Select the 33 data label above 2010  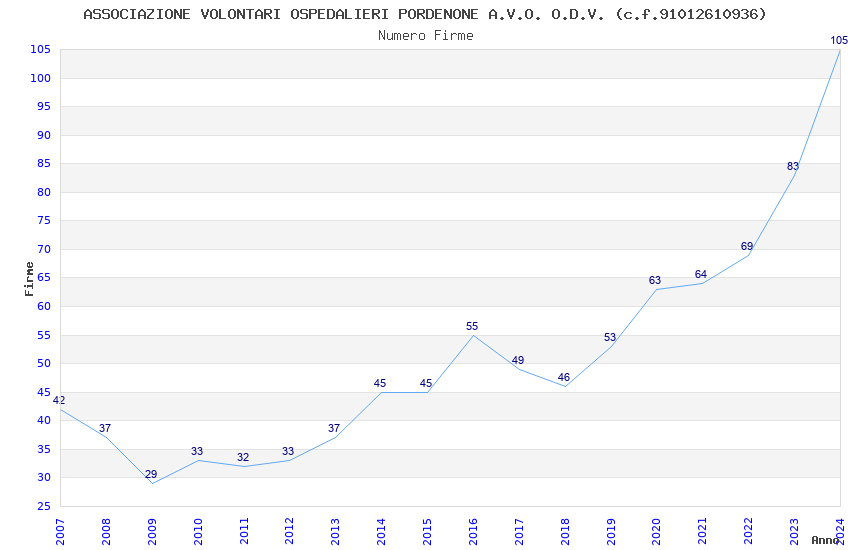coord(197,451)
